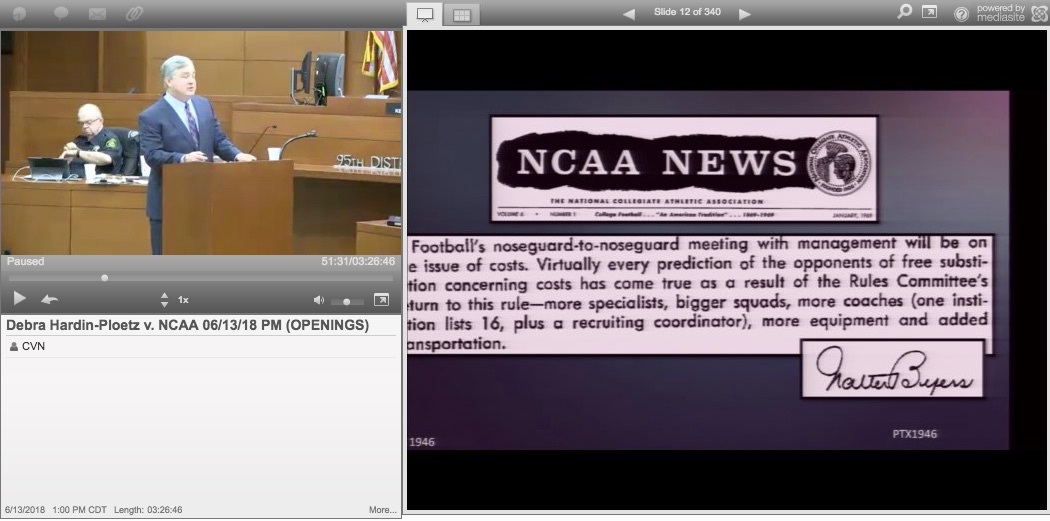1050x521 pixels.
Task: Increase playback speed with up arrow
Action: coord(164,295)
